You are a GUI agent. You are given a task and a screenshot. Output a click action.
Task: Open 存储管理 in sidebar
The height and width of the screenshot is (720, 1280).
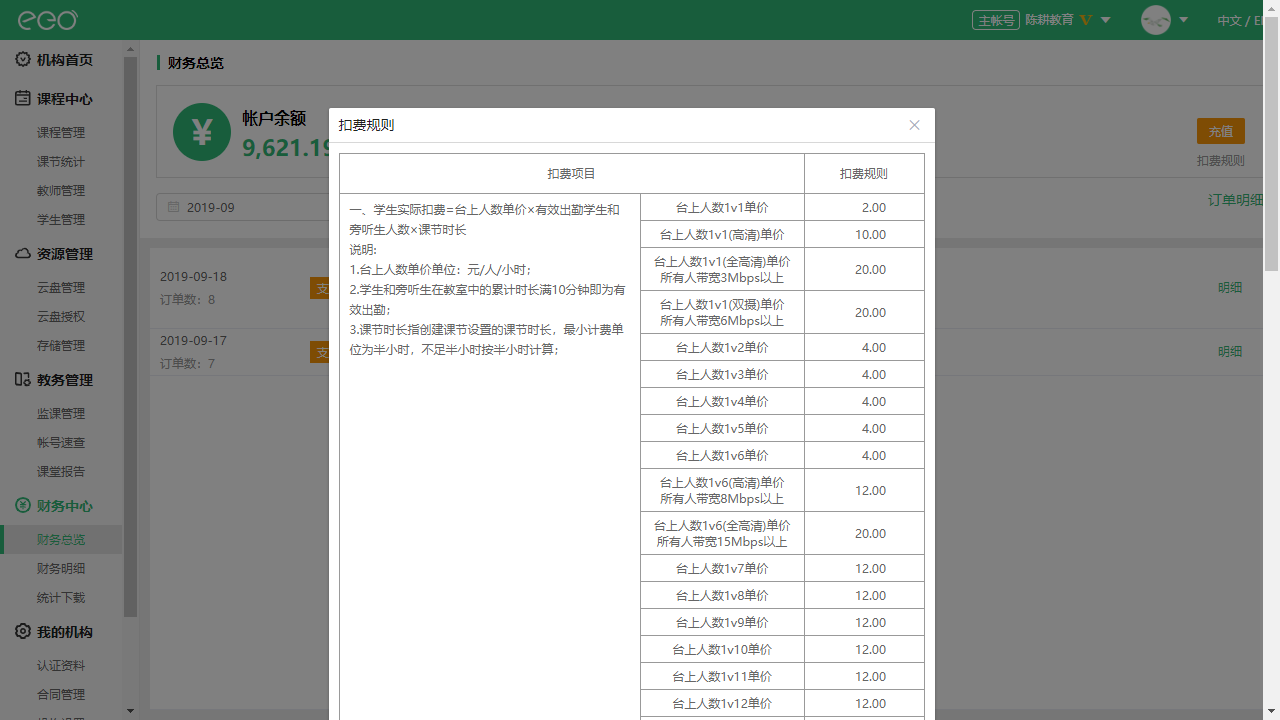coord(61,345)
